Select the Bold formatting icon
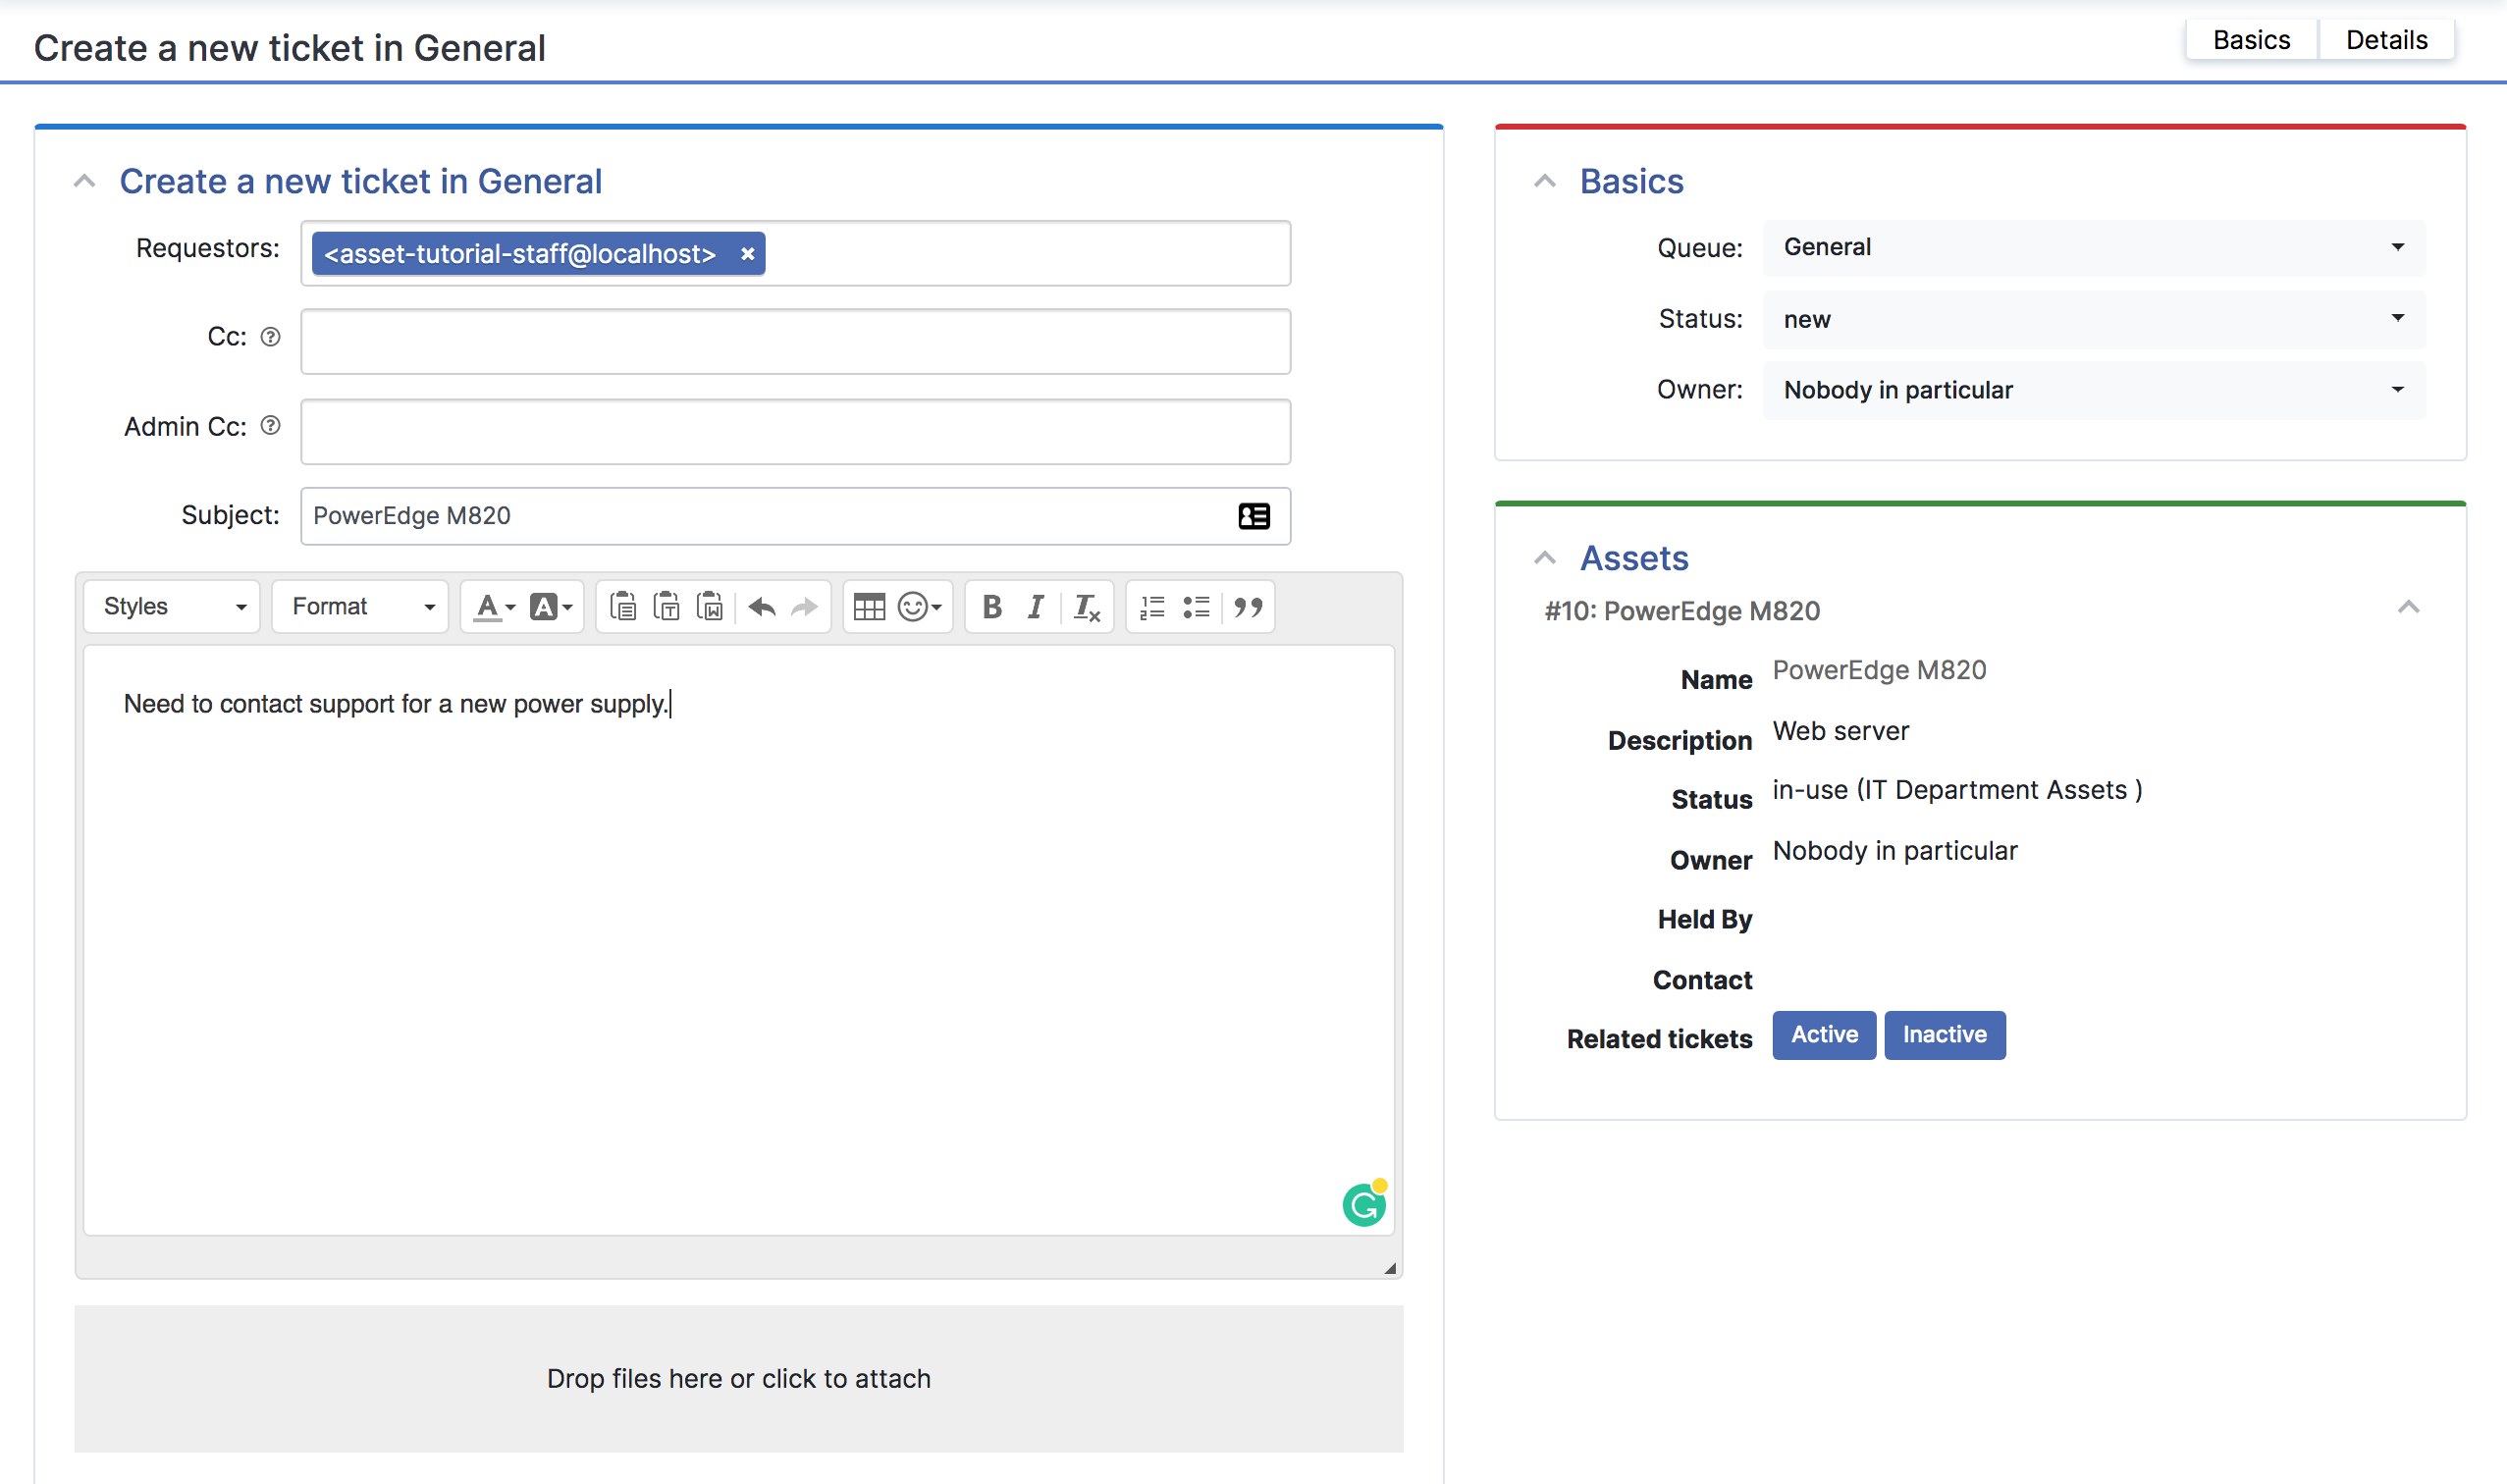The image size is (2507, 1484). coord(991,606)
